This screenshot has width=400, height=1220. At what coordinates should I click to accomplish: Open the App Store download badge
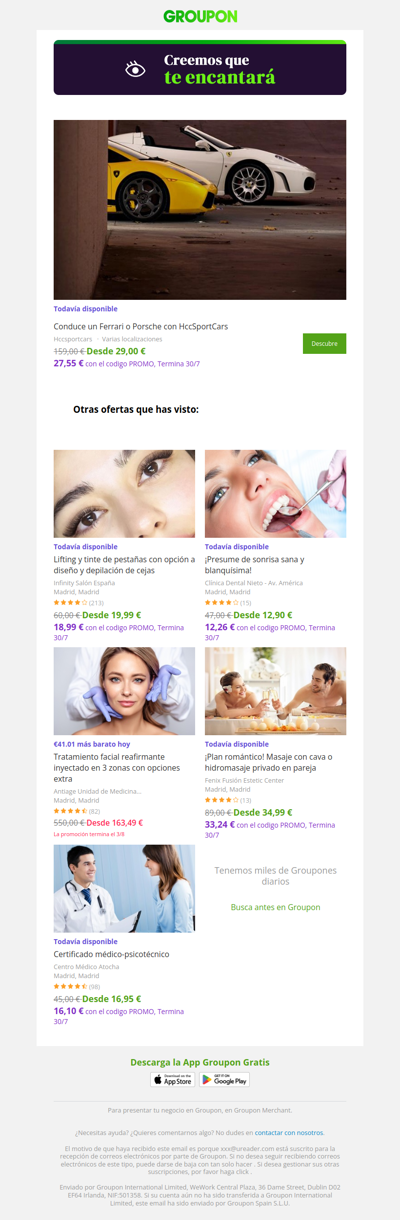[173, 1080]
